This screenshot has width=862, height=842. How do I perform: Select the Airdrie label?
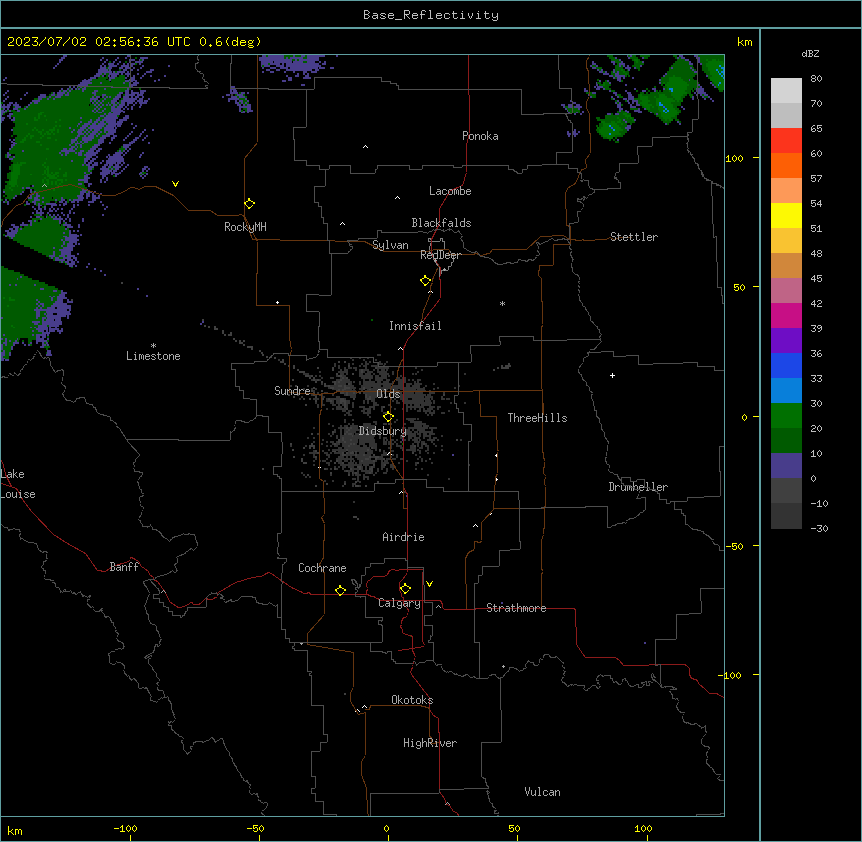tap(404, 537)
